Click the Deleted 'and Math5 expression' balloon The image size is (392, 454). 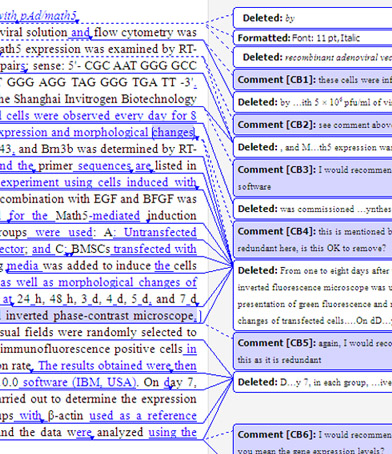(313, 147)
